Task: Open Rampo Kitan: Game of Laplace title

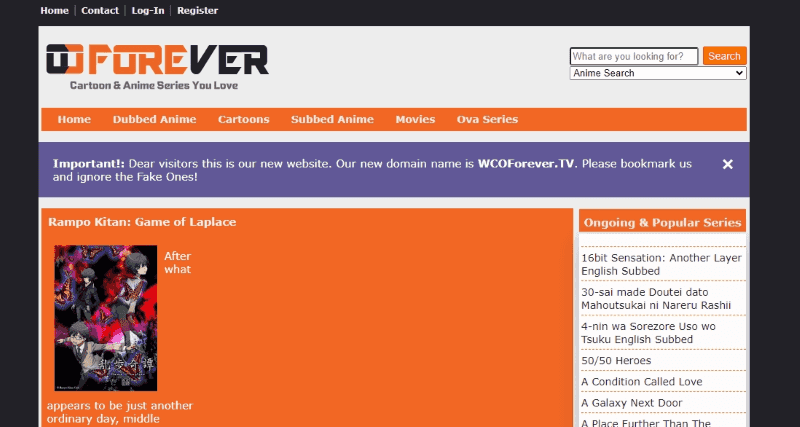Action: 142,222
